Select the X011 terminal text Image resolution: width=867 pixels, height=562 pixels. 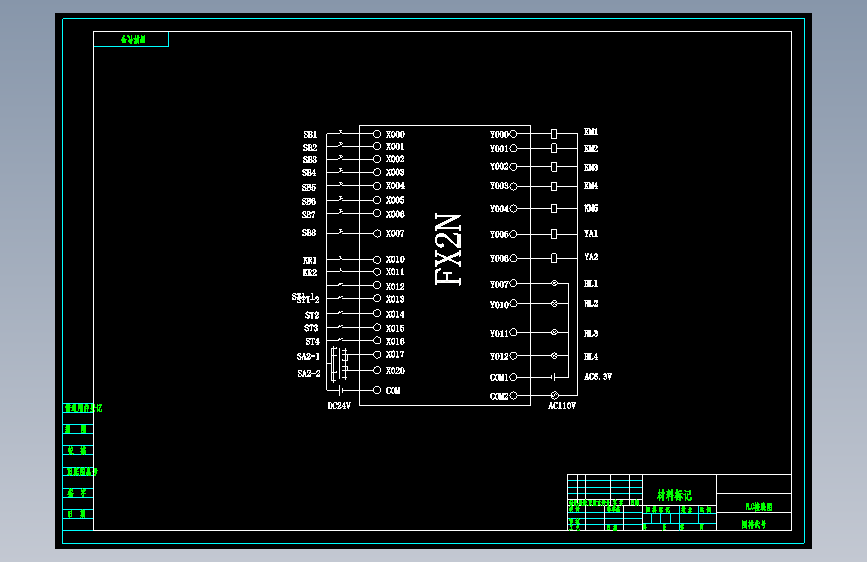(x=395, y=272)
